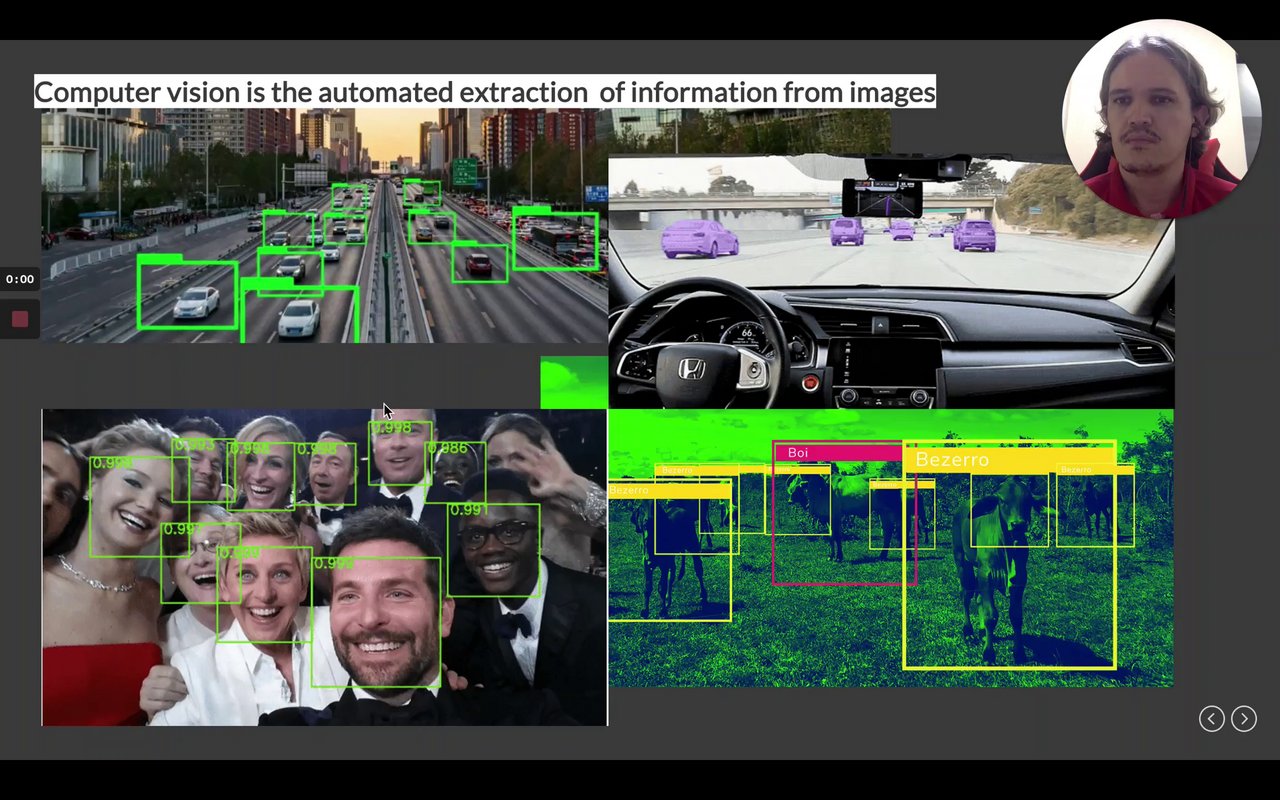1280x800 pixels.
Task: Open the Honda dashboard driving image
Action: (x=891, y=282)
